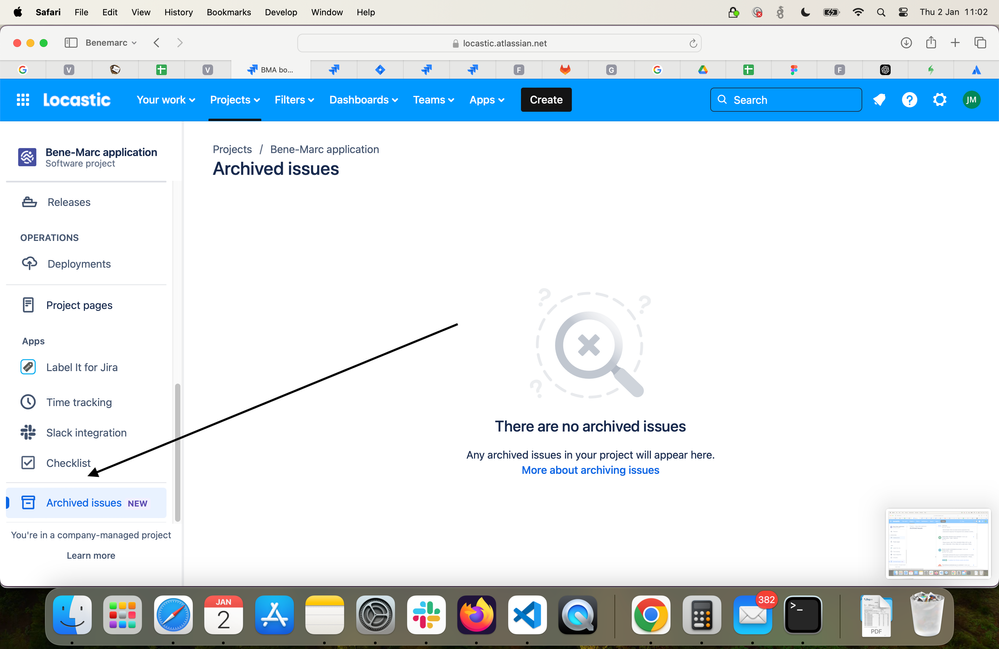Open the Teams dropdown menu
Viewport: 999px width, 649px height.
point(432,99)
